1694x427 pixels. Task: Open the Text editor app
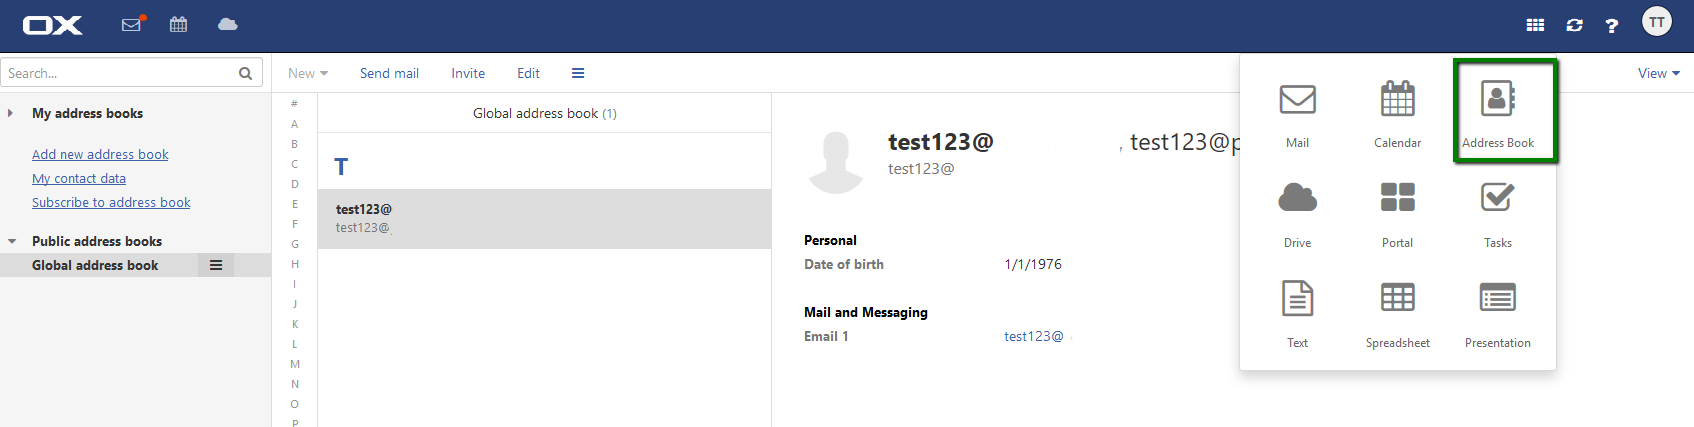[x=1297, y=312]
